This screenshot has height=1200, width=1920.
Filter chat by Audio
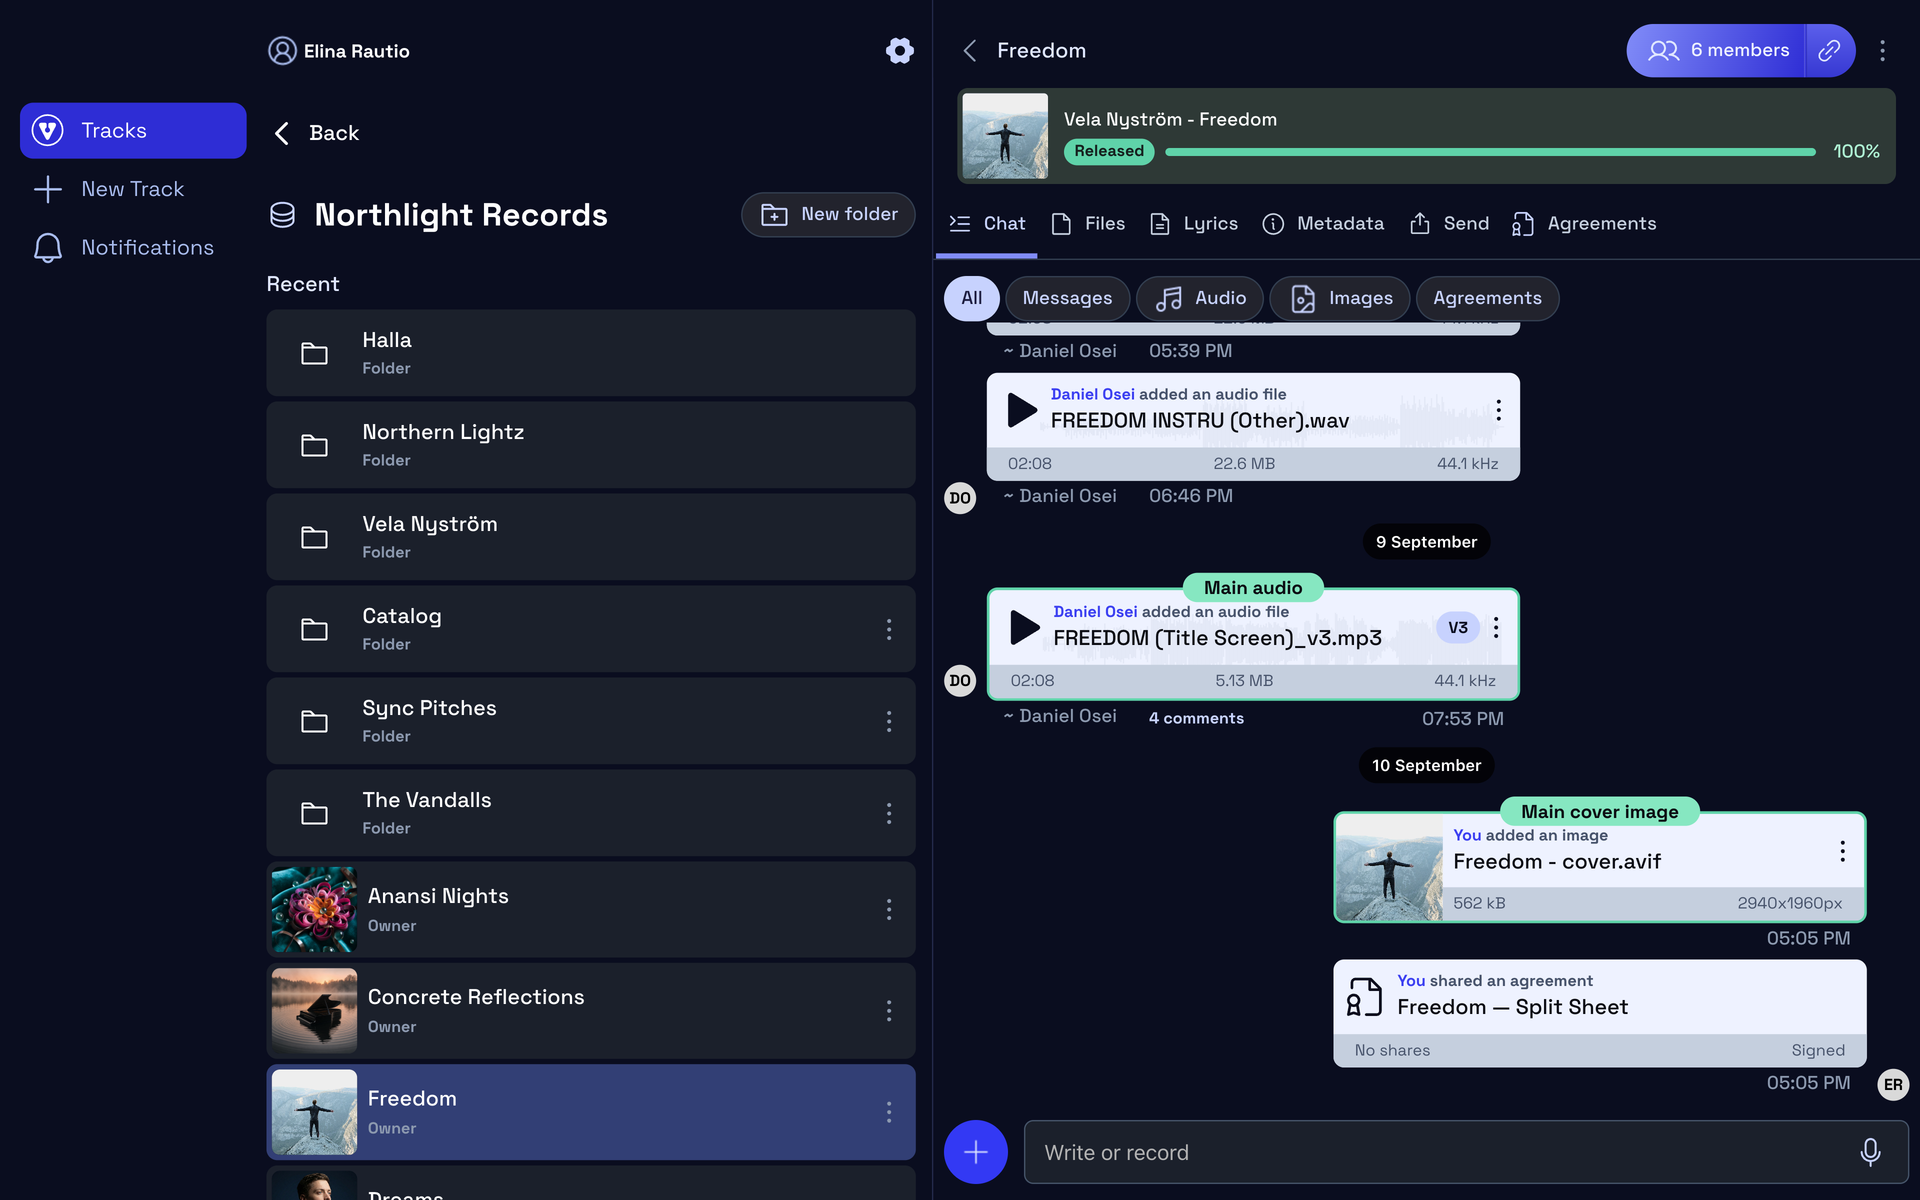tap(1200, 299)
